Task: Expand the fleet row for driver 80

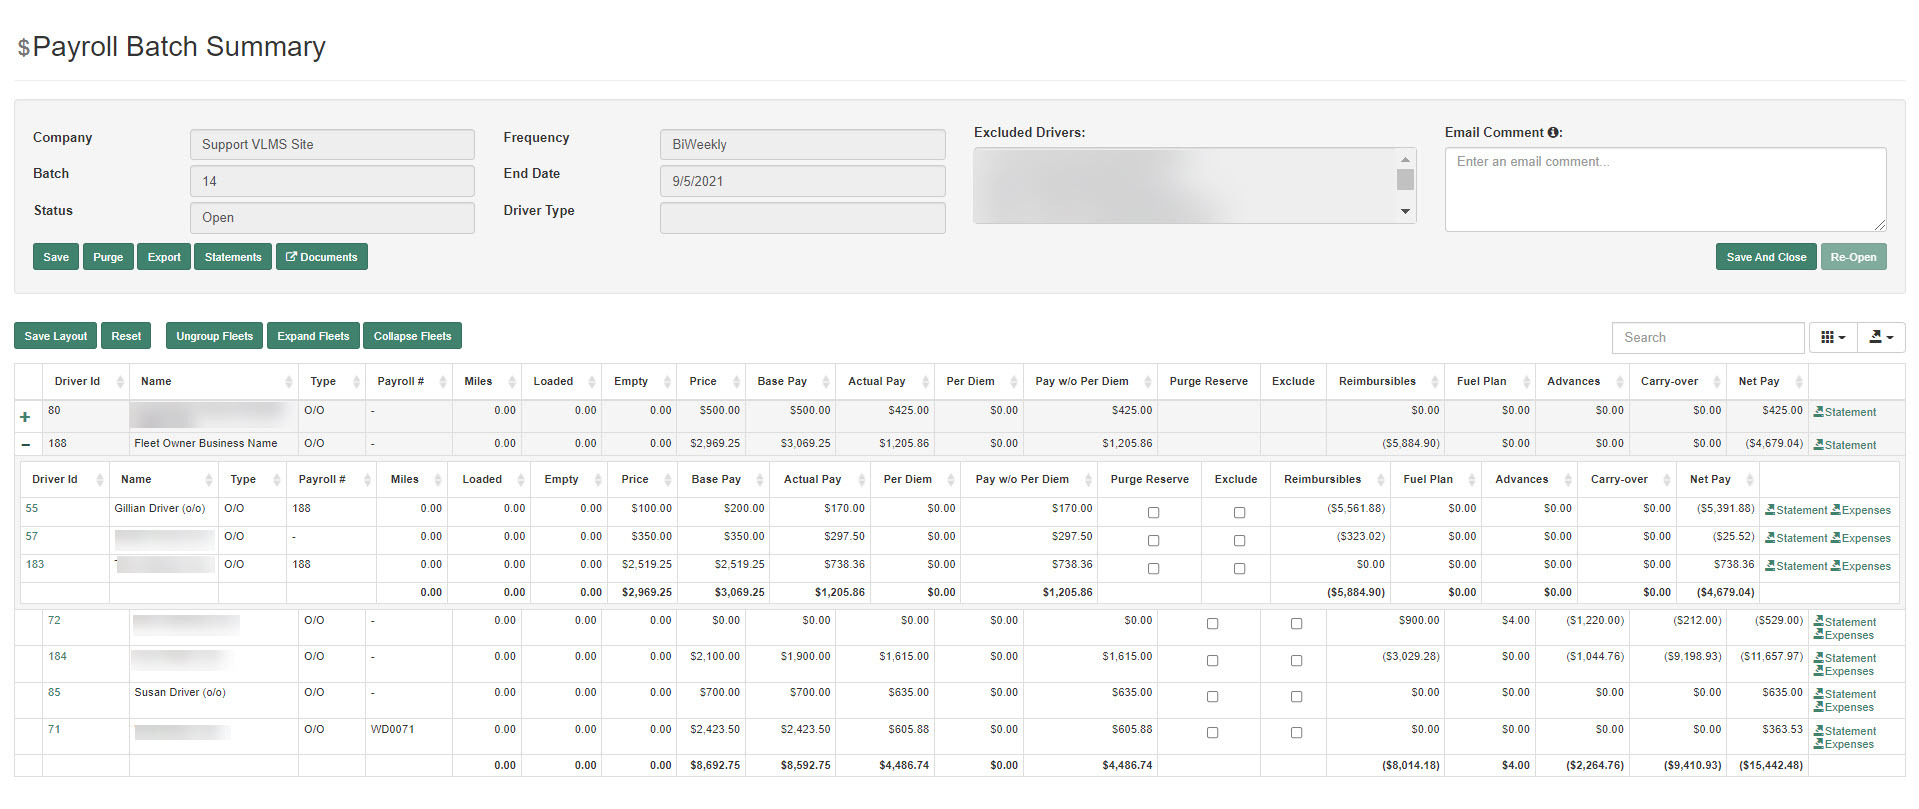Action: tap(25, 417)
